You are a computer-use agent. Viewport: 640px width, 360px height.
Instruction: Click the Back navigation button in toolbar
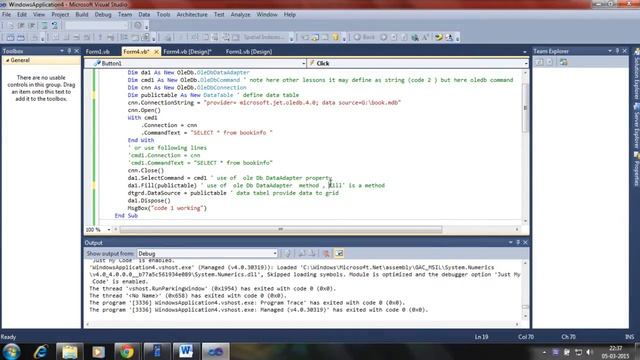tap(364, 37)
